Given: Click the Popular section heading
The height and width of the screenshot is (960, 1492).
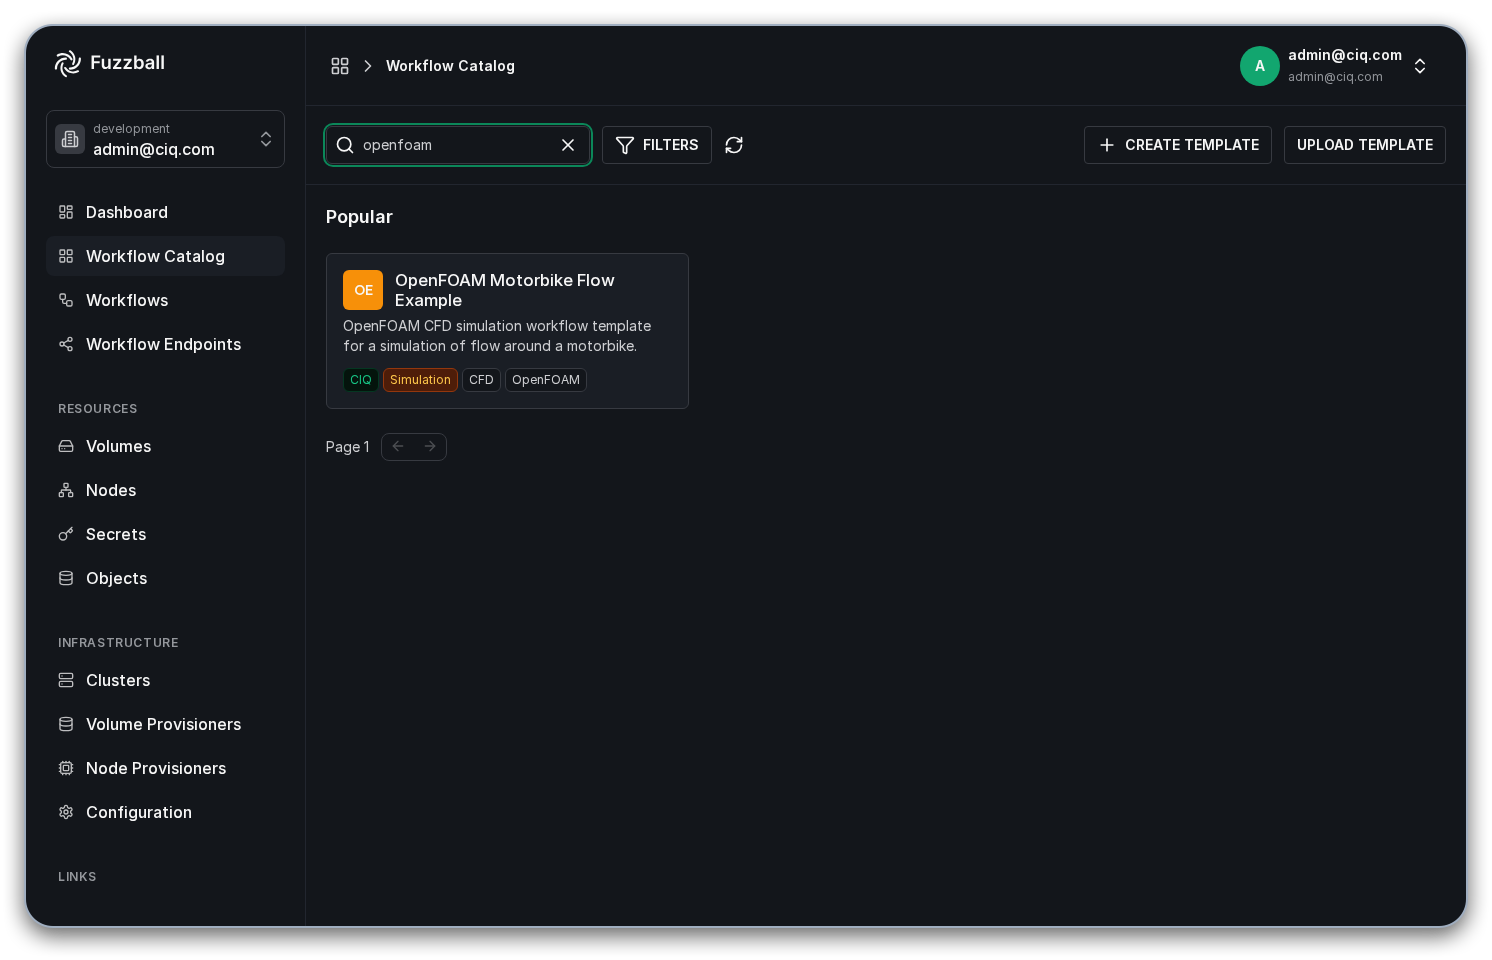Looking at the screenshot, I should coord(359,217).
